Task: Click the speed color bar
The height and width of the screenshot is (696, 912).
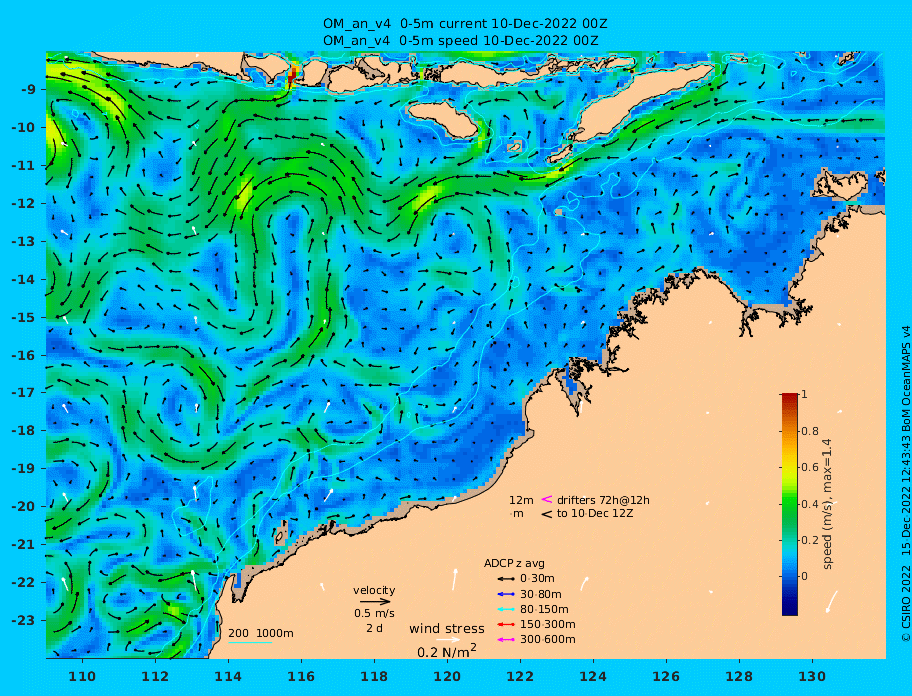Action: pos(790,504)
